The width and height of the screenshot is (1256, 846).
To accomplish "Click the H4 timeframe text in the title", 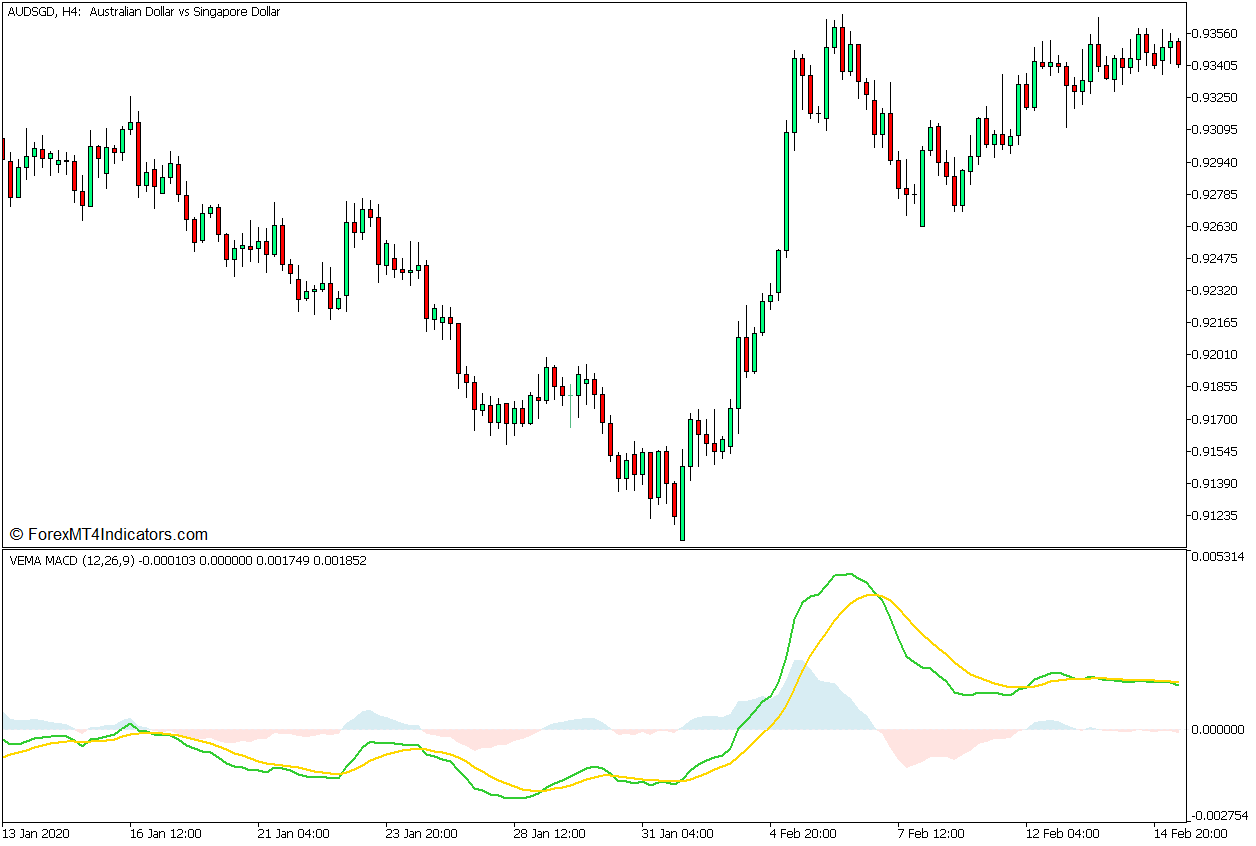I will [x=62, y=12].
